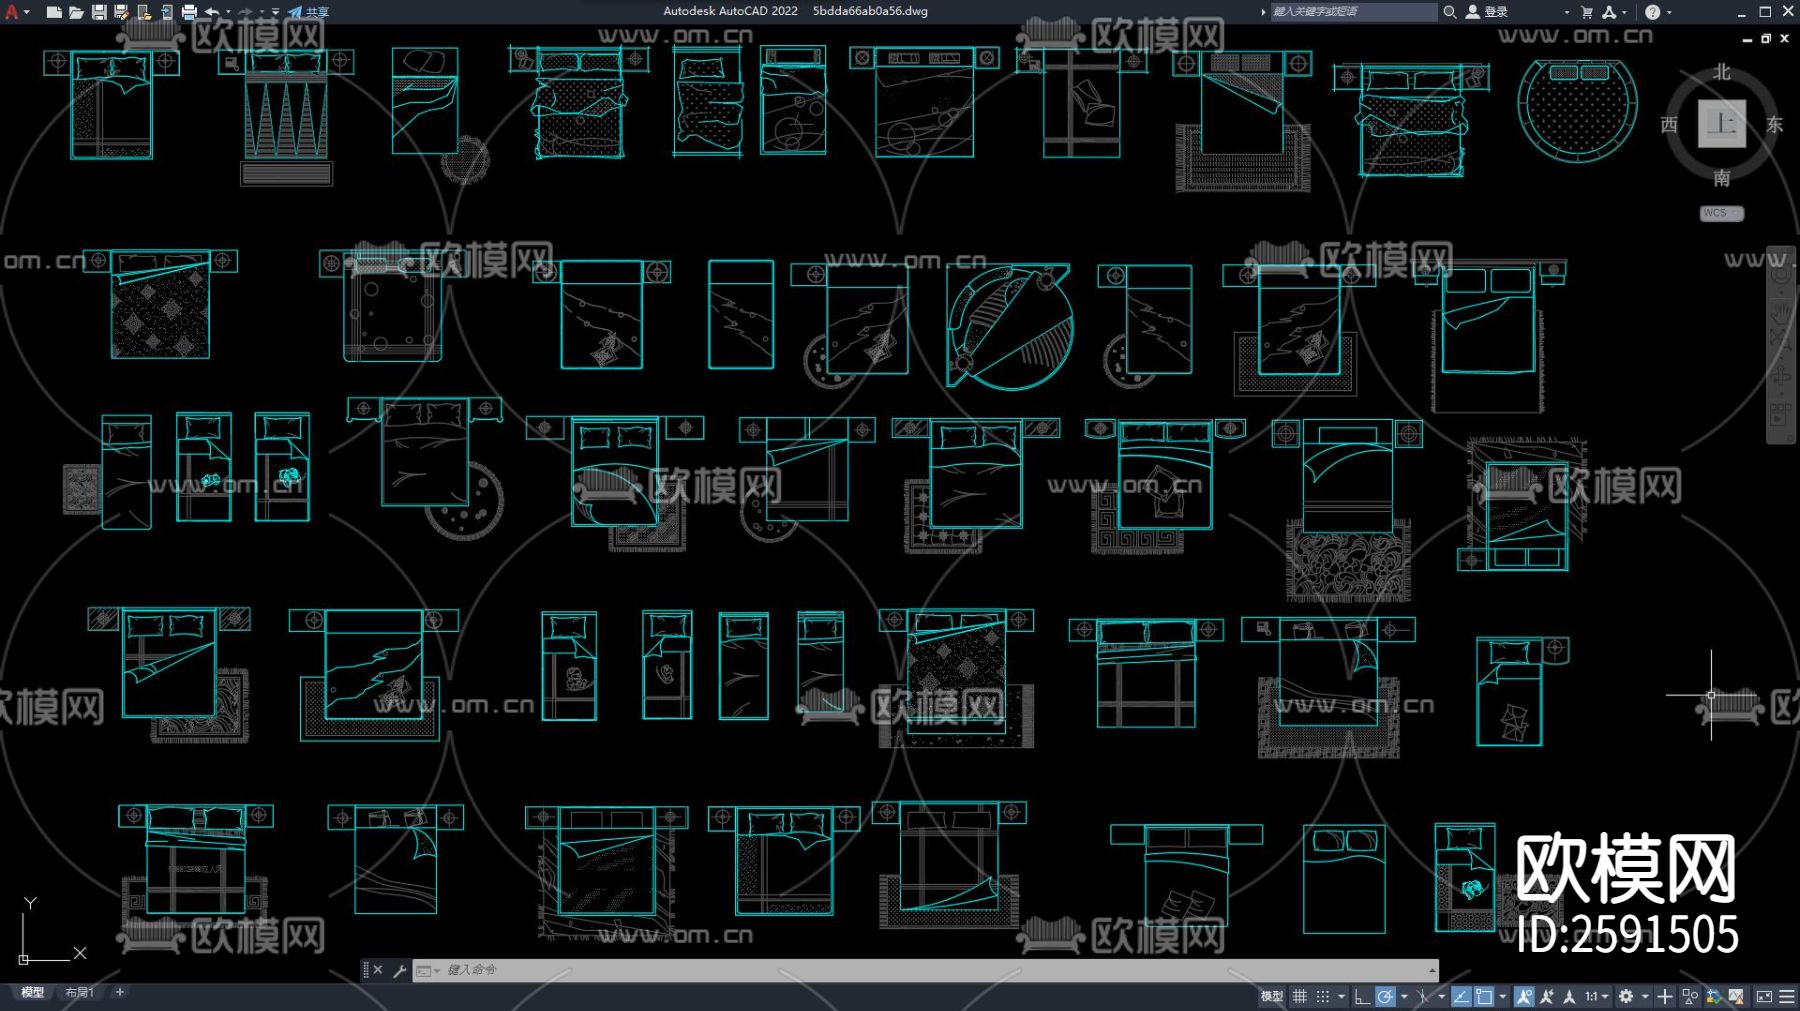Image resolution: width=1800 pixels, height=1011 pixels.
Task: Toggle snap mode in status bar
Action: click(1323, 996)
